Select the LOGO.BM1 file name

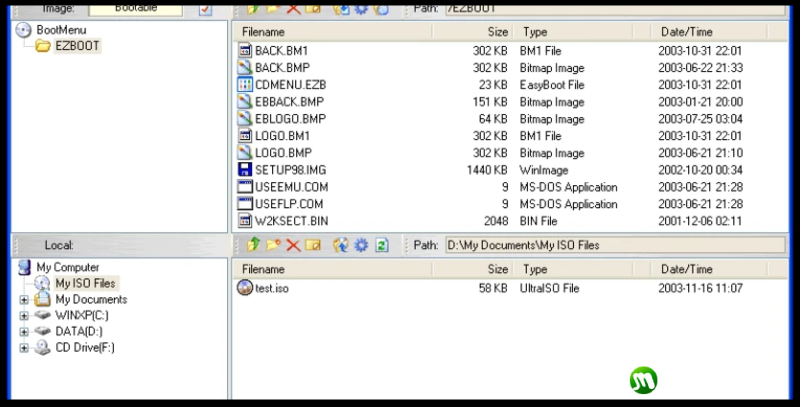click(x=282, y=136)
